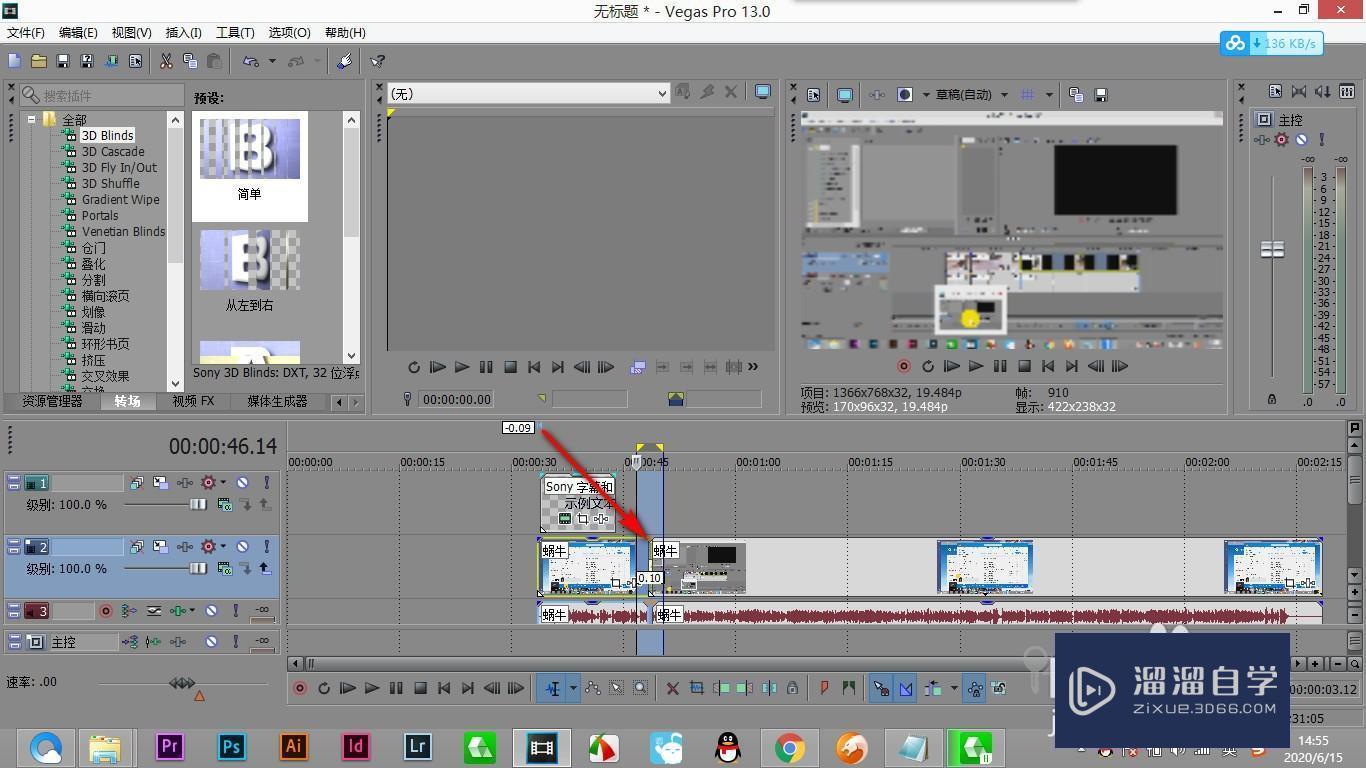Switch to the 视频 FX tab
The width and height of the screenshot is (1366, 768).
click(193, 401)
